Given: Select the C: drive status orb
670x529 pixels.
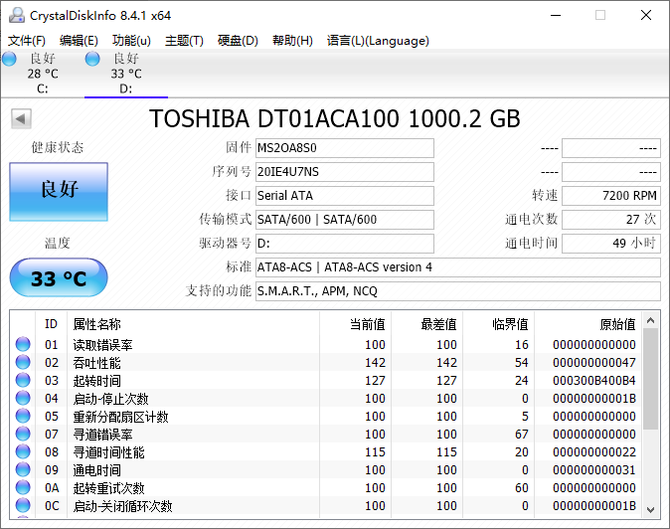Looking at the screenshot, I should (x=9, y=60).
